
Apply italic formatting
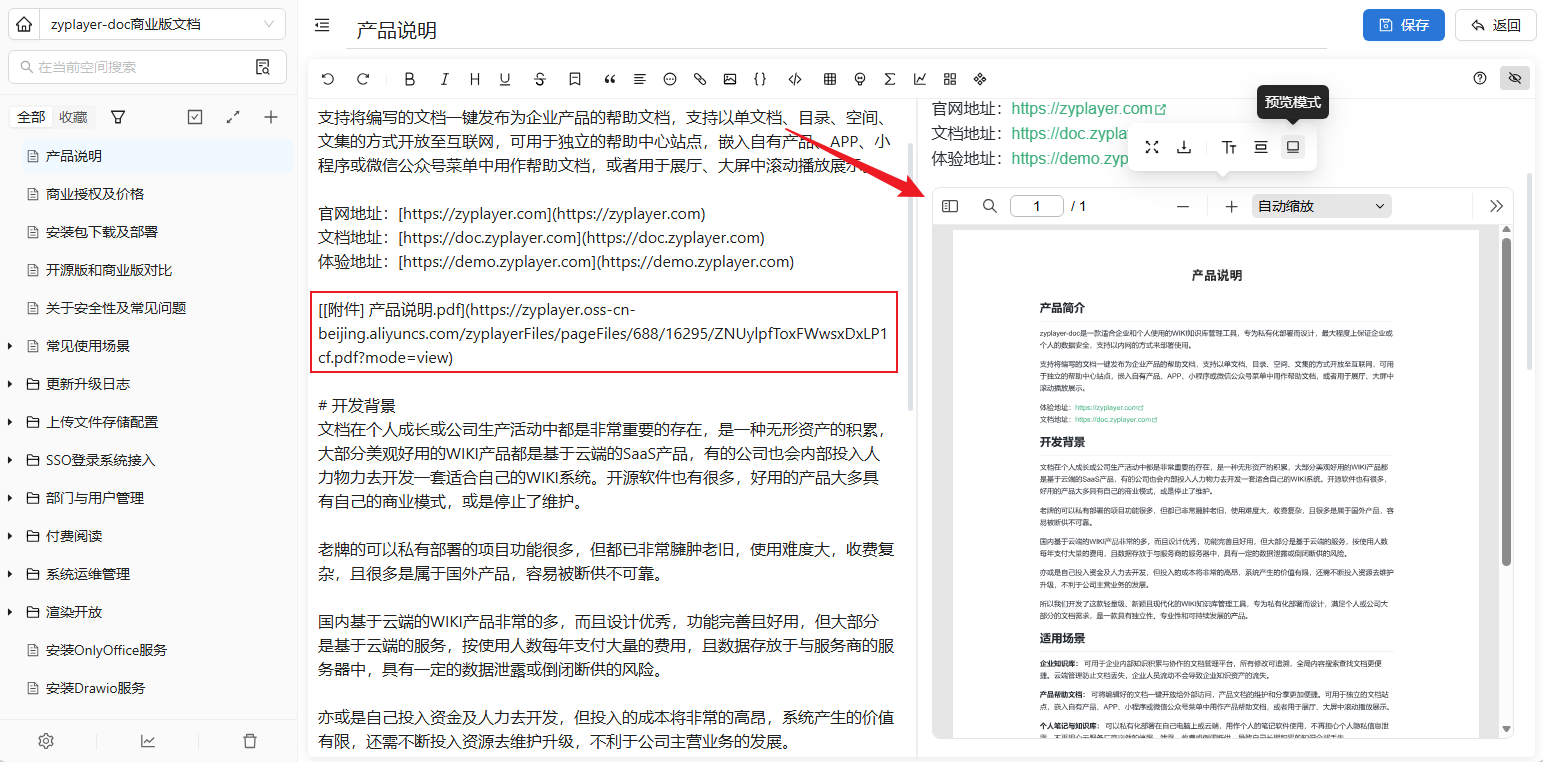[445, 79]
